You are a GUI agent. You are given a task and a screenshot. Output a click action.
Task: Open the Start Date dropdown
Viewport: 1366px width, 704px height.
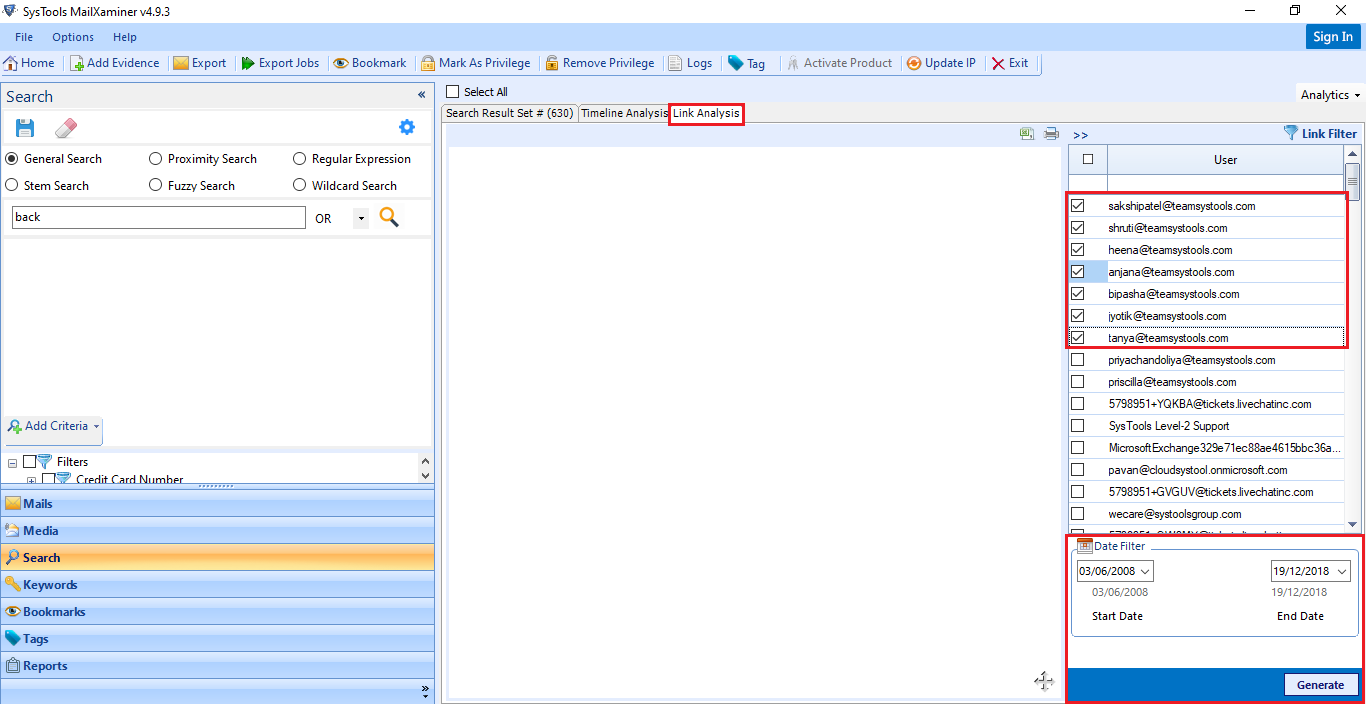tap(1145, 571)
